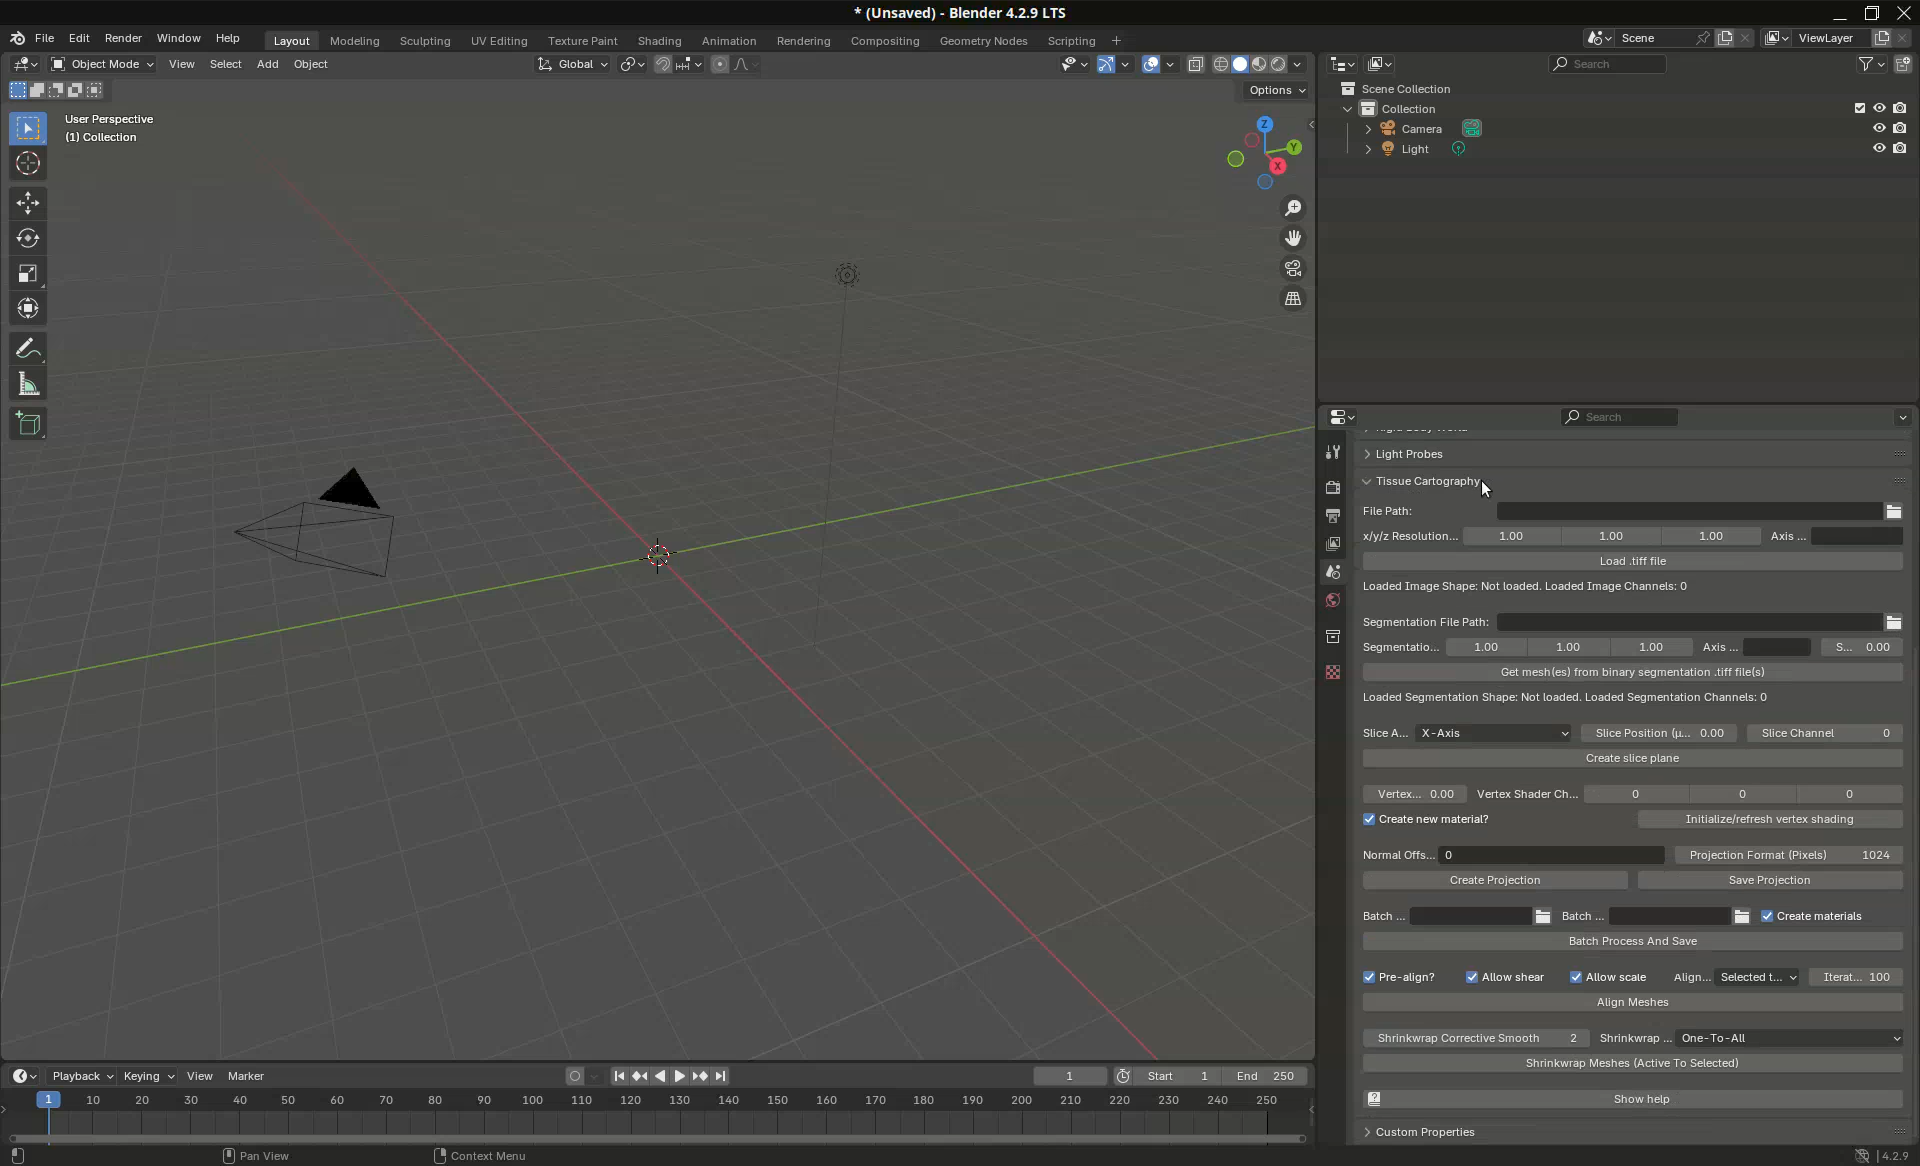Select the Measure tool
Viewport: 1920px width, 1166px height.
[28, 385]
